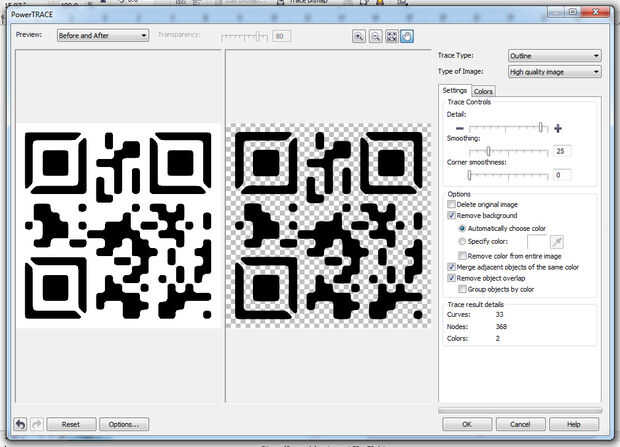Toggle Delete original image checkbox
The width and height of the screenshot is (620, 447).
pos(451,205)
